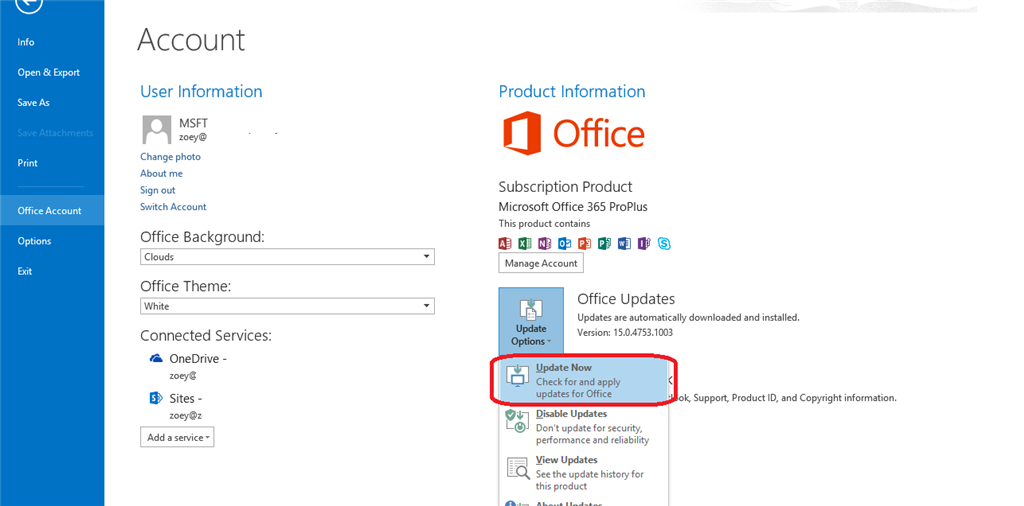Image resolution: width=1024 pixels, height=506 pixels.
Task: Select Print in the sidebar
Action: point(52,163)
